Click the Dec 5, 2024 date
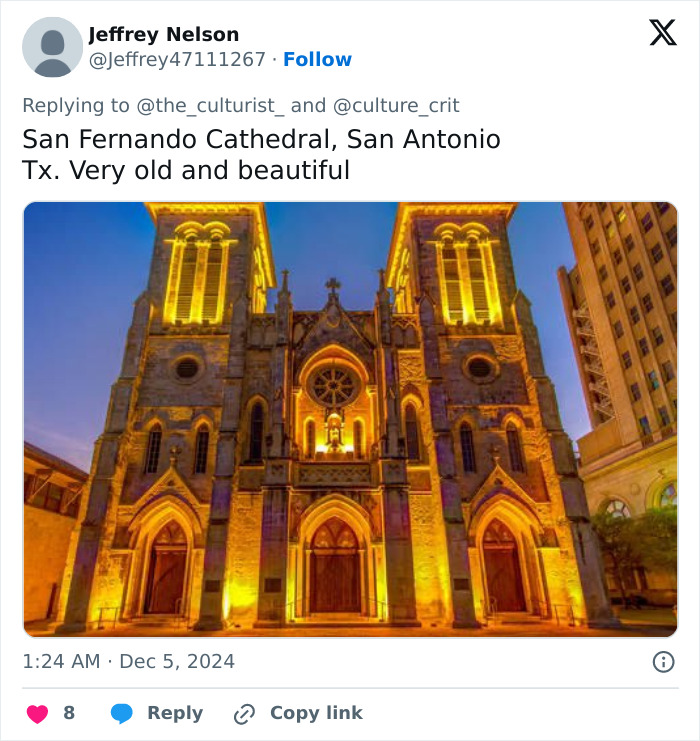The height and width of the screenshot is (741, 700). point(178,661)
